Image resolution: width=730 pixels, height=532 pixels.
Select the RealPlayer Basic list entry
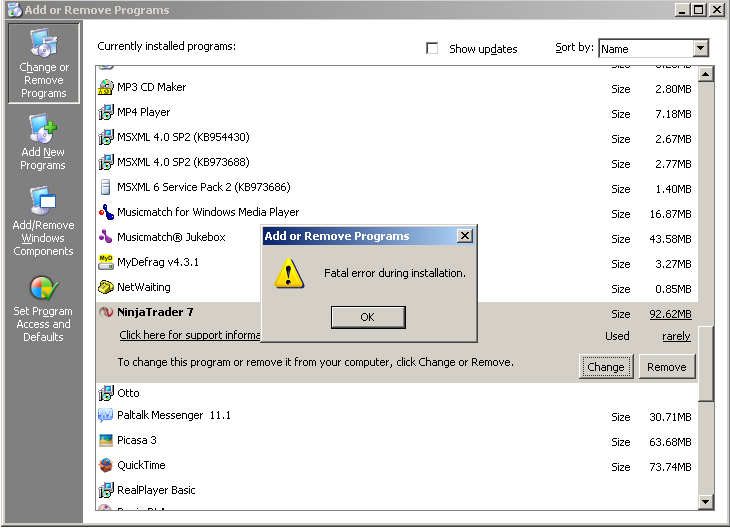[x=156, y=491]
